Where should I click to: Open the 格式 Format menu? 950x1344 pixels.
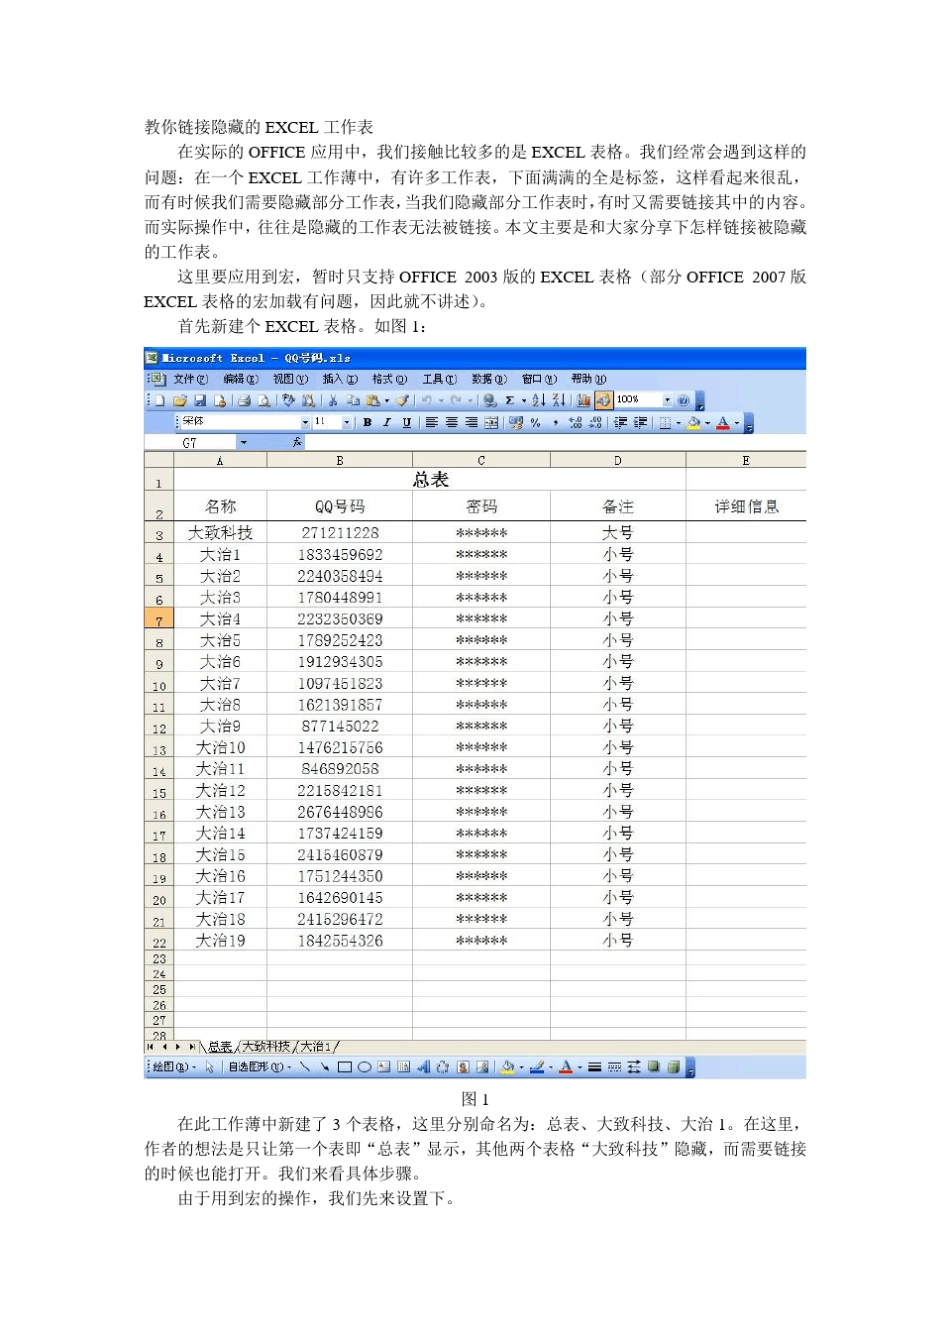click(x=389, y=379)
